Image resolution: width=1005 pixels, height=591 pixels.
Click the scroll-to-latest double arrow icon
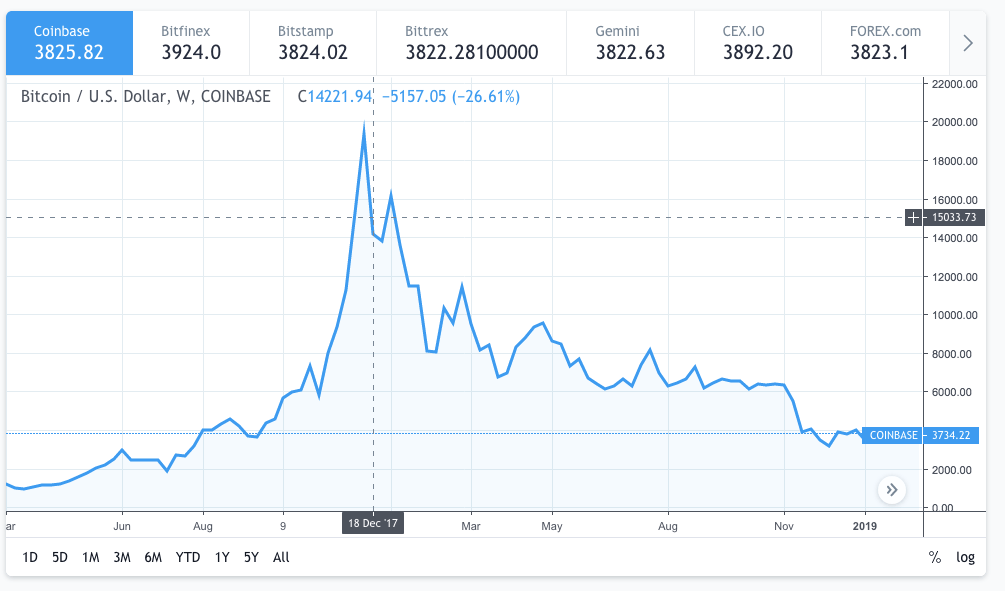tap(892, 489)
